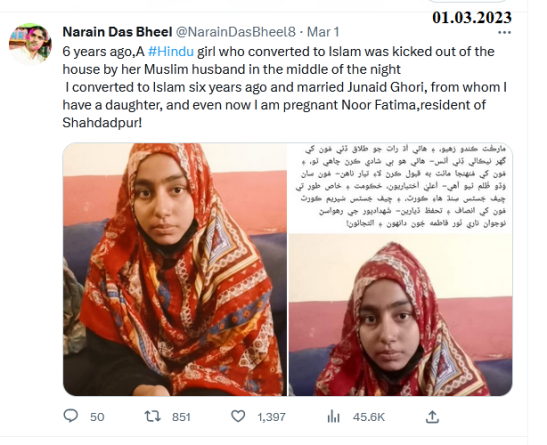Open the @NarainDasBheel8 handle link
The width and height of the screenshot is (547, 445).
[x=236, y=32]
